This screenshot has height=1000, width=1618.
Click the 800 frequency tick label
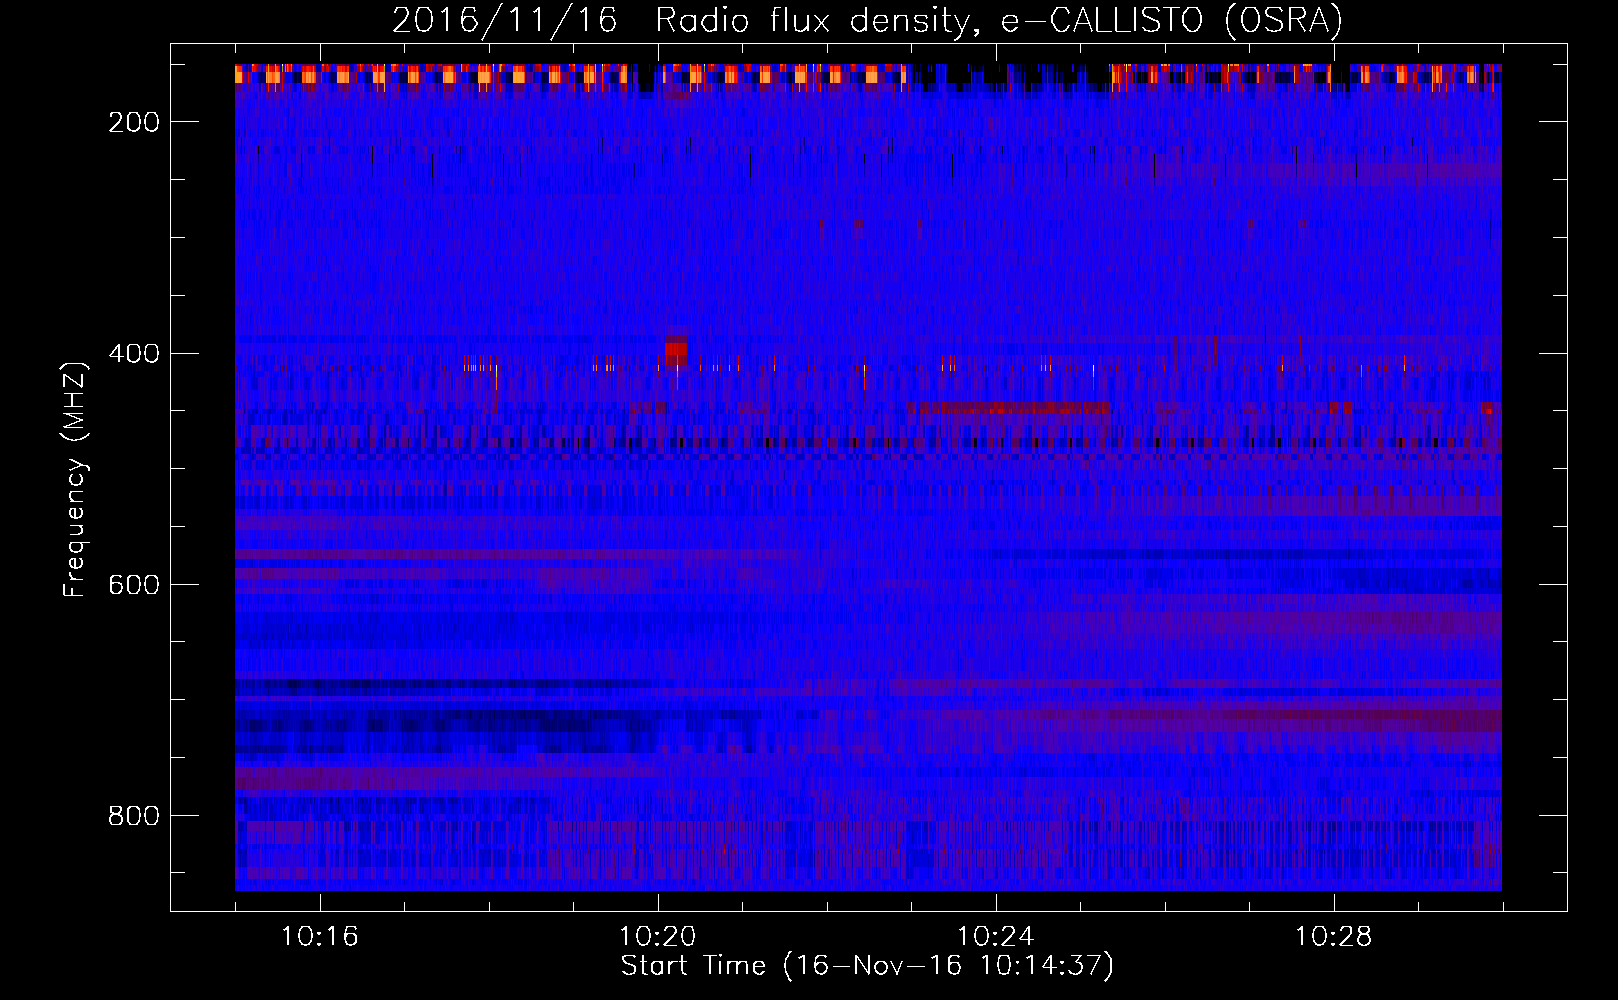pyautogui.click(x=133, y=816)
